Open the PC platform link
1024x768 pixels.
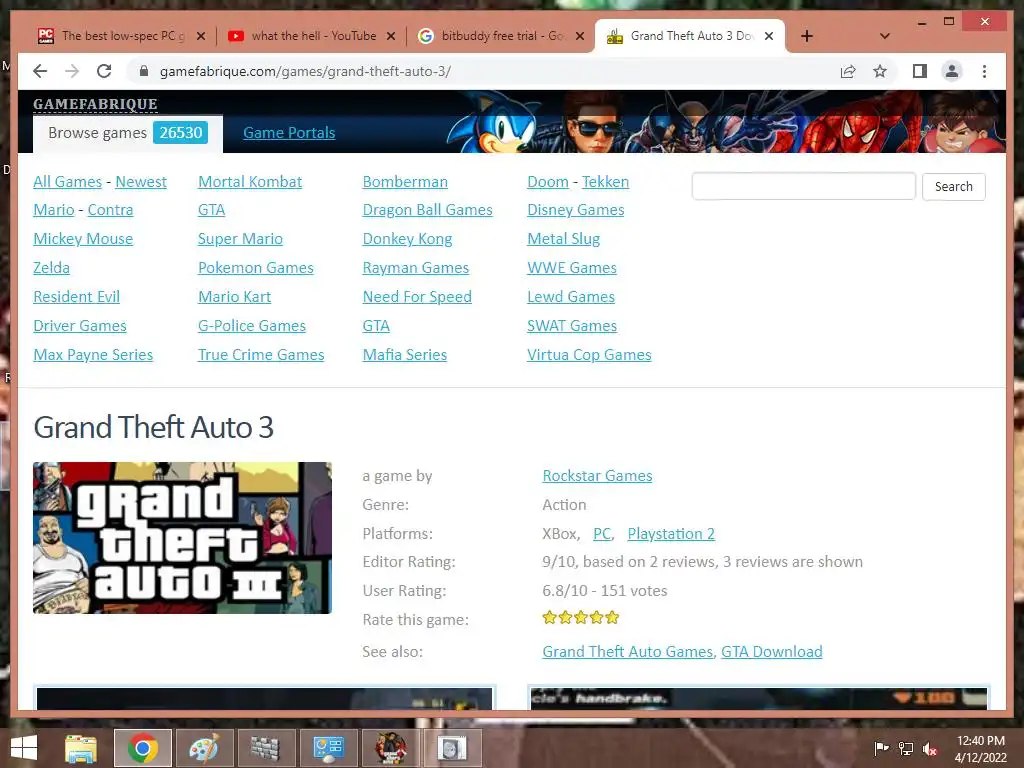[x=602, y=534]
